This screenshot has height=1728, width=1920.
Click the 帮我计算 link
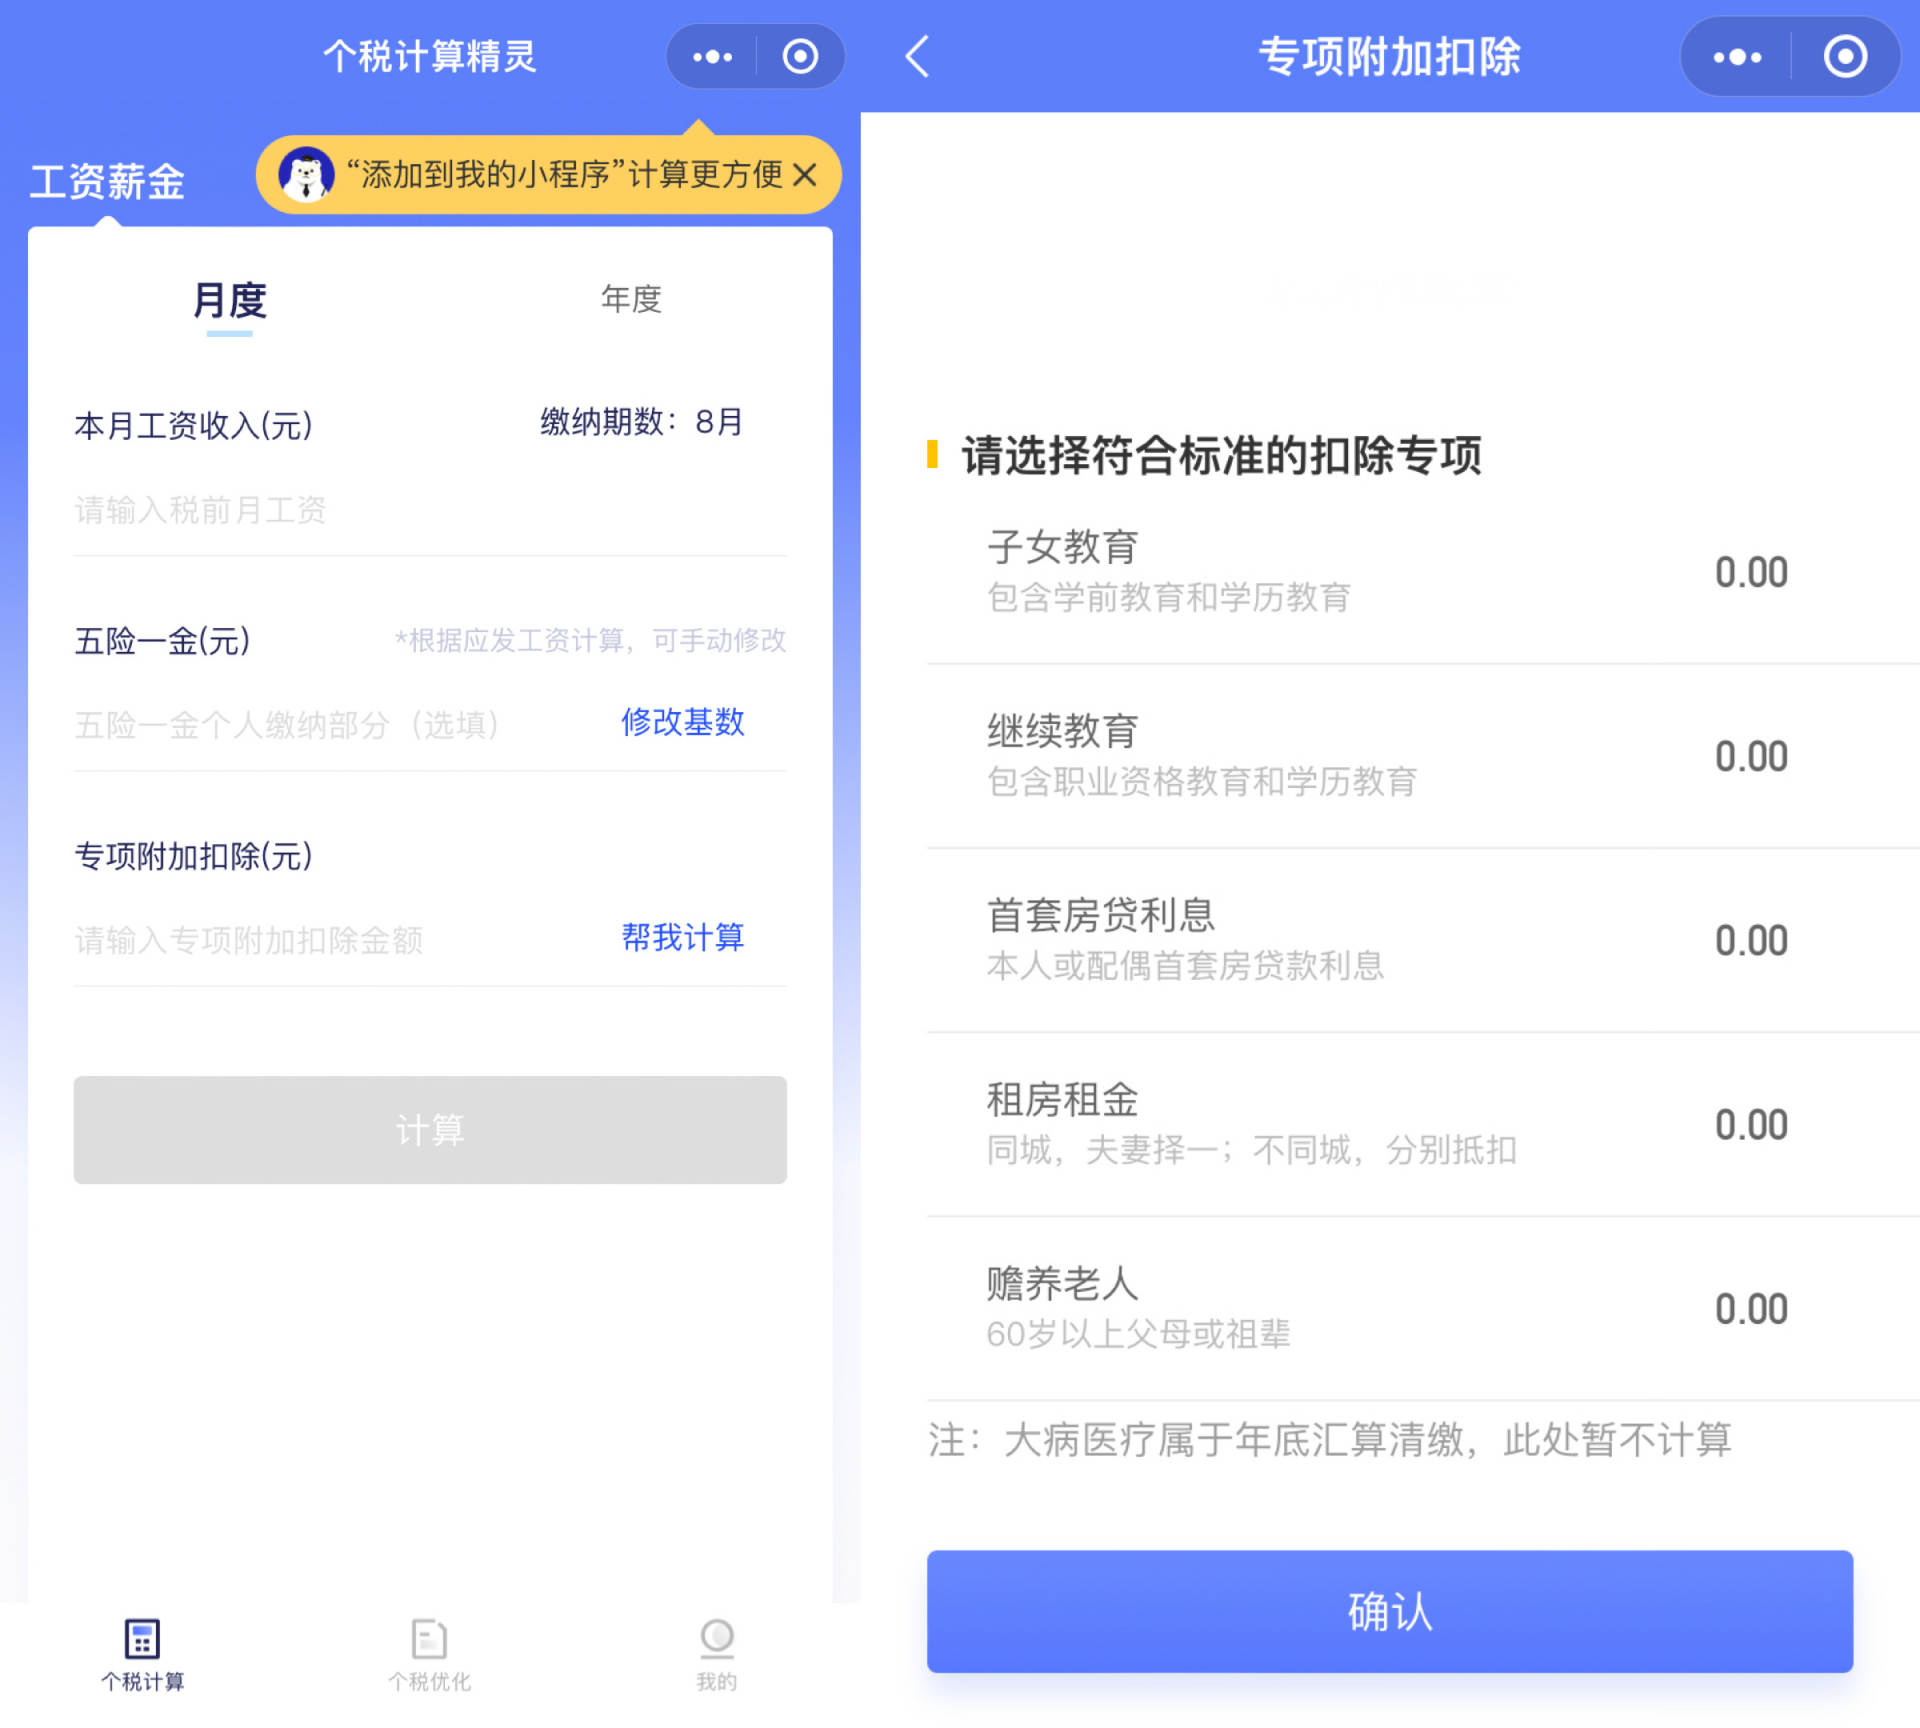coord(682,938)
